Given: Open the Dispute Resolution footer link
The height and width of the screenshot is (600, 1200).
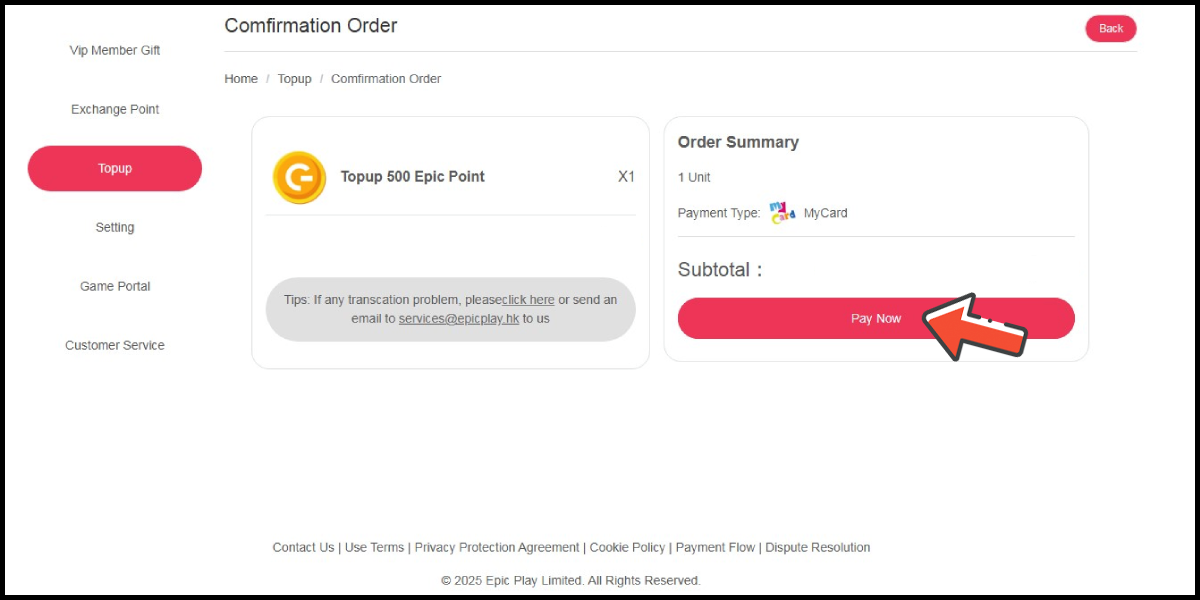Looking at the screenshot, I should (x=818, y=548).
